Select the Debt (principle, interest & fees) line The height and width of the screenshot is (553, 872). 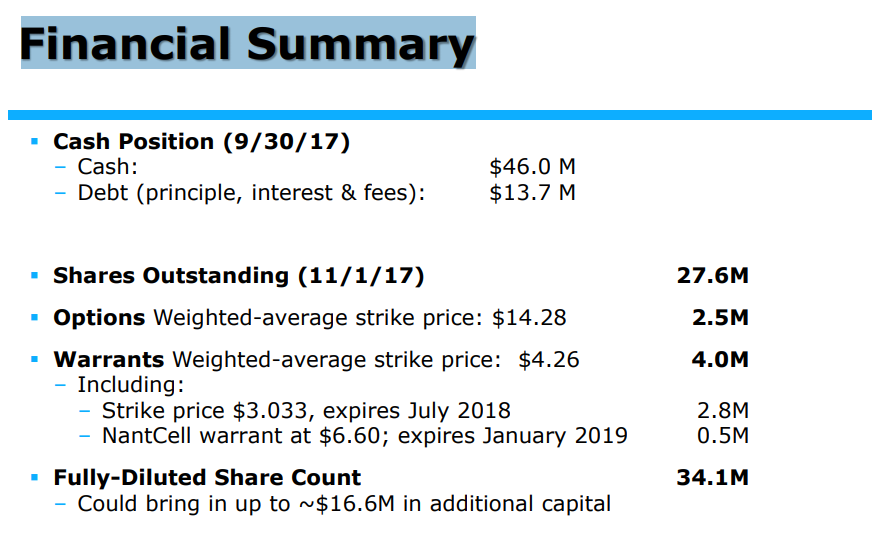click(251, 192)
